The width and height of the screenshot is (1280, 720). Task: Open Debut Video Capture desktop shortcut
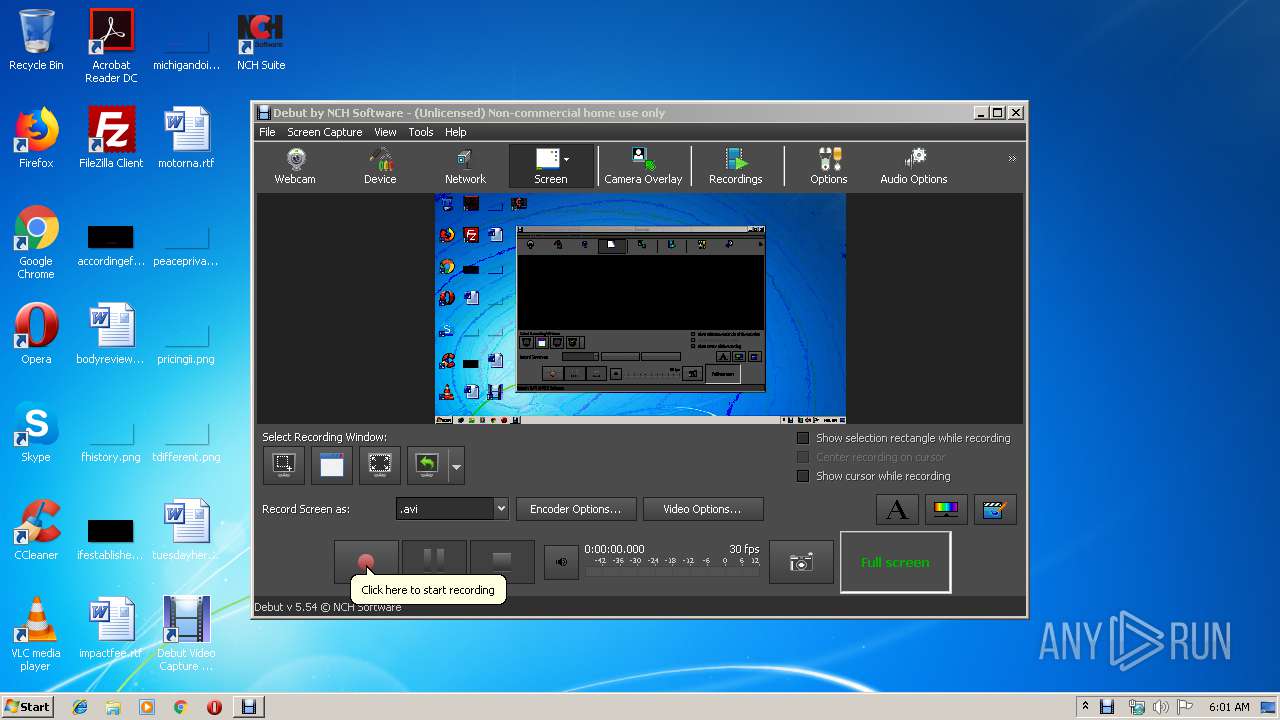pos(186,634)
